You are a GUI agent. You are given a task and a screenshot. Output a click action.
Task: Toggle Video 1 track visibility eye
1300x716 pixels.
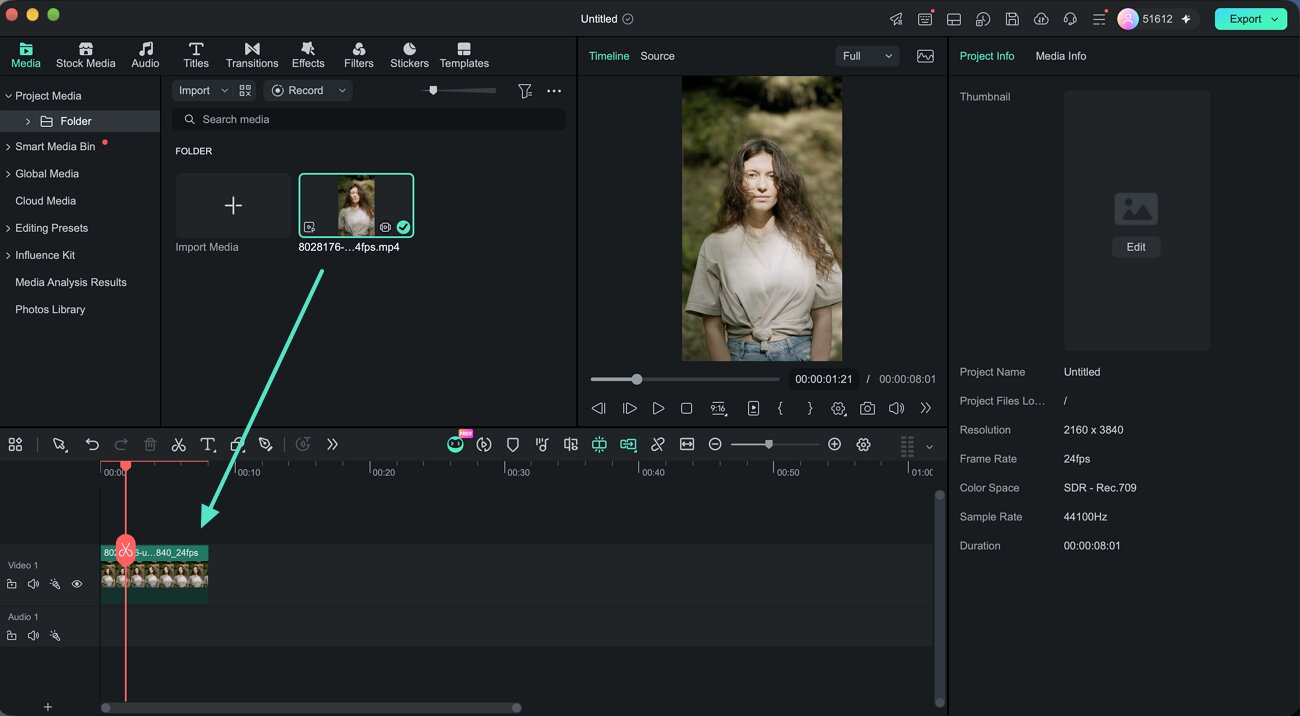click(x=77, y=584)
